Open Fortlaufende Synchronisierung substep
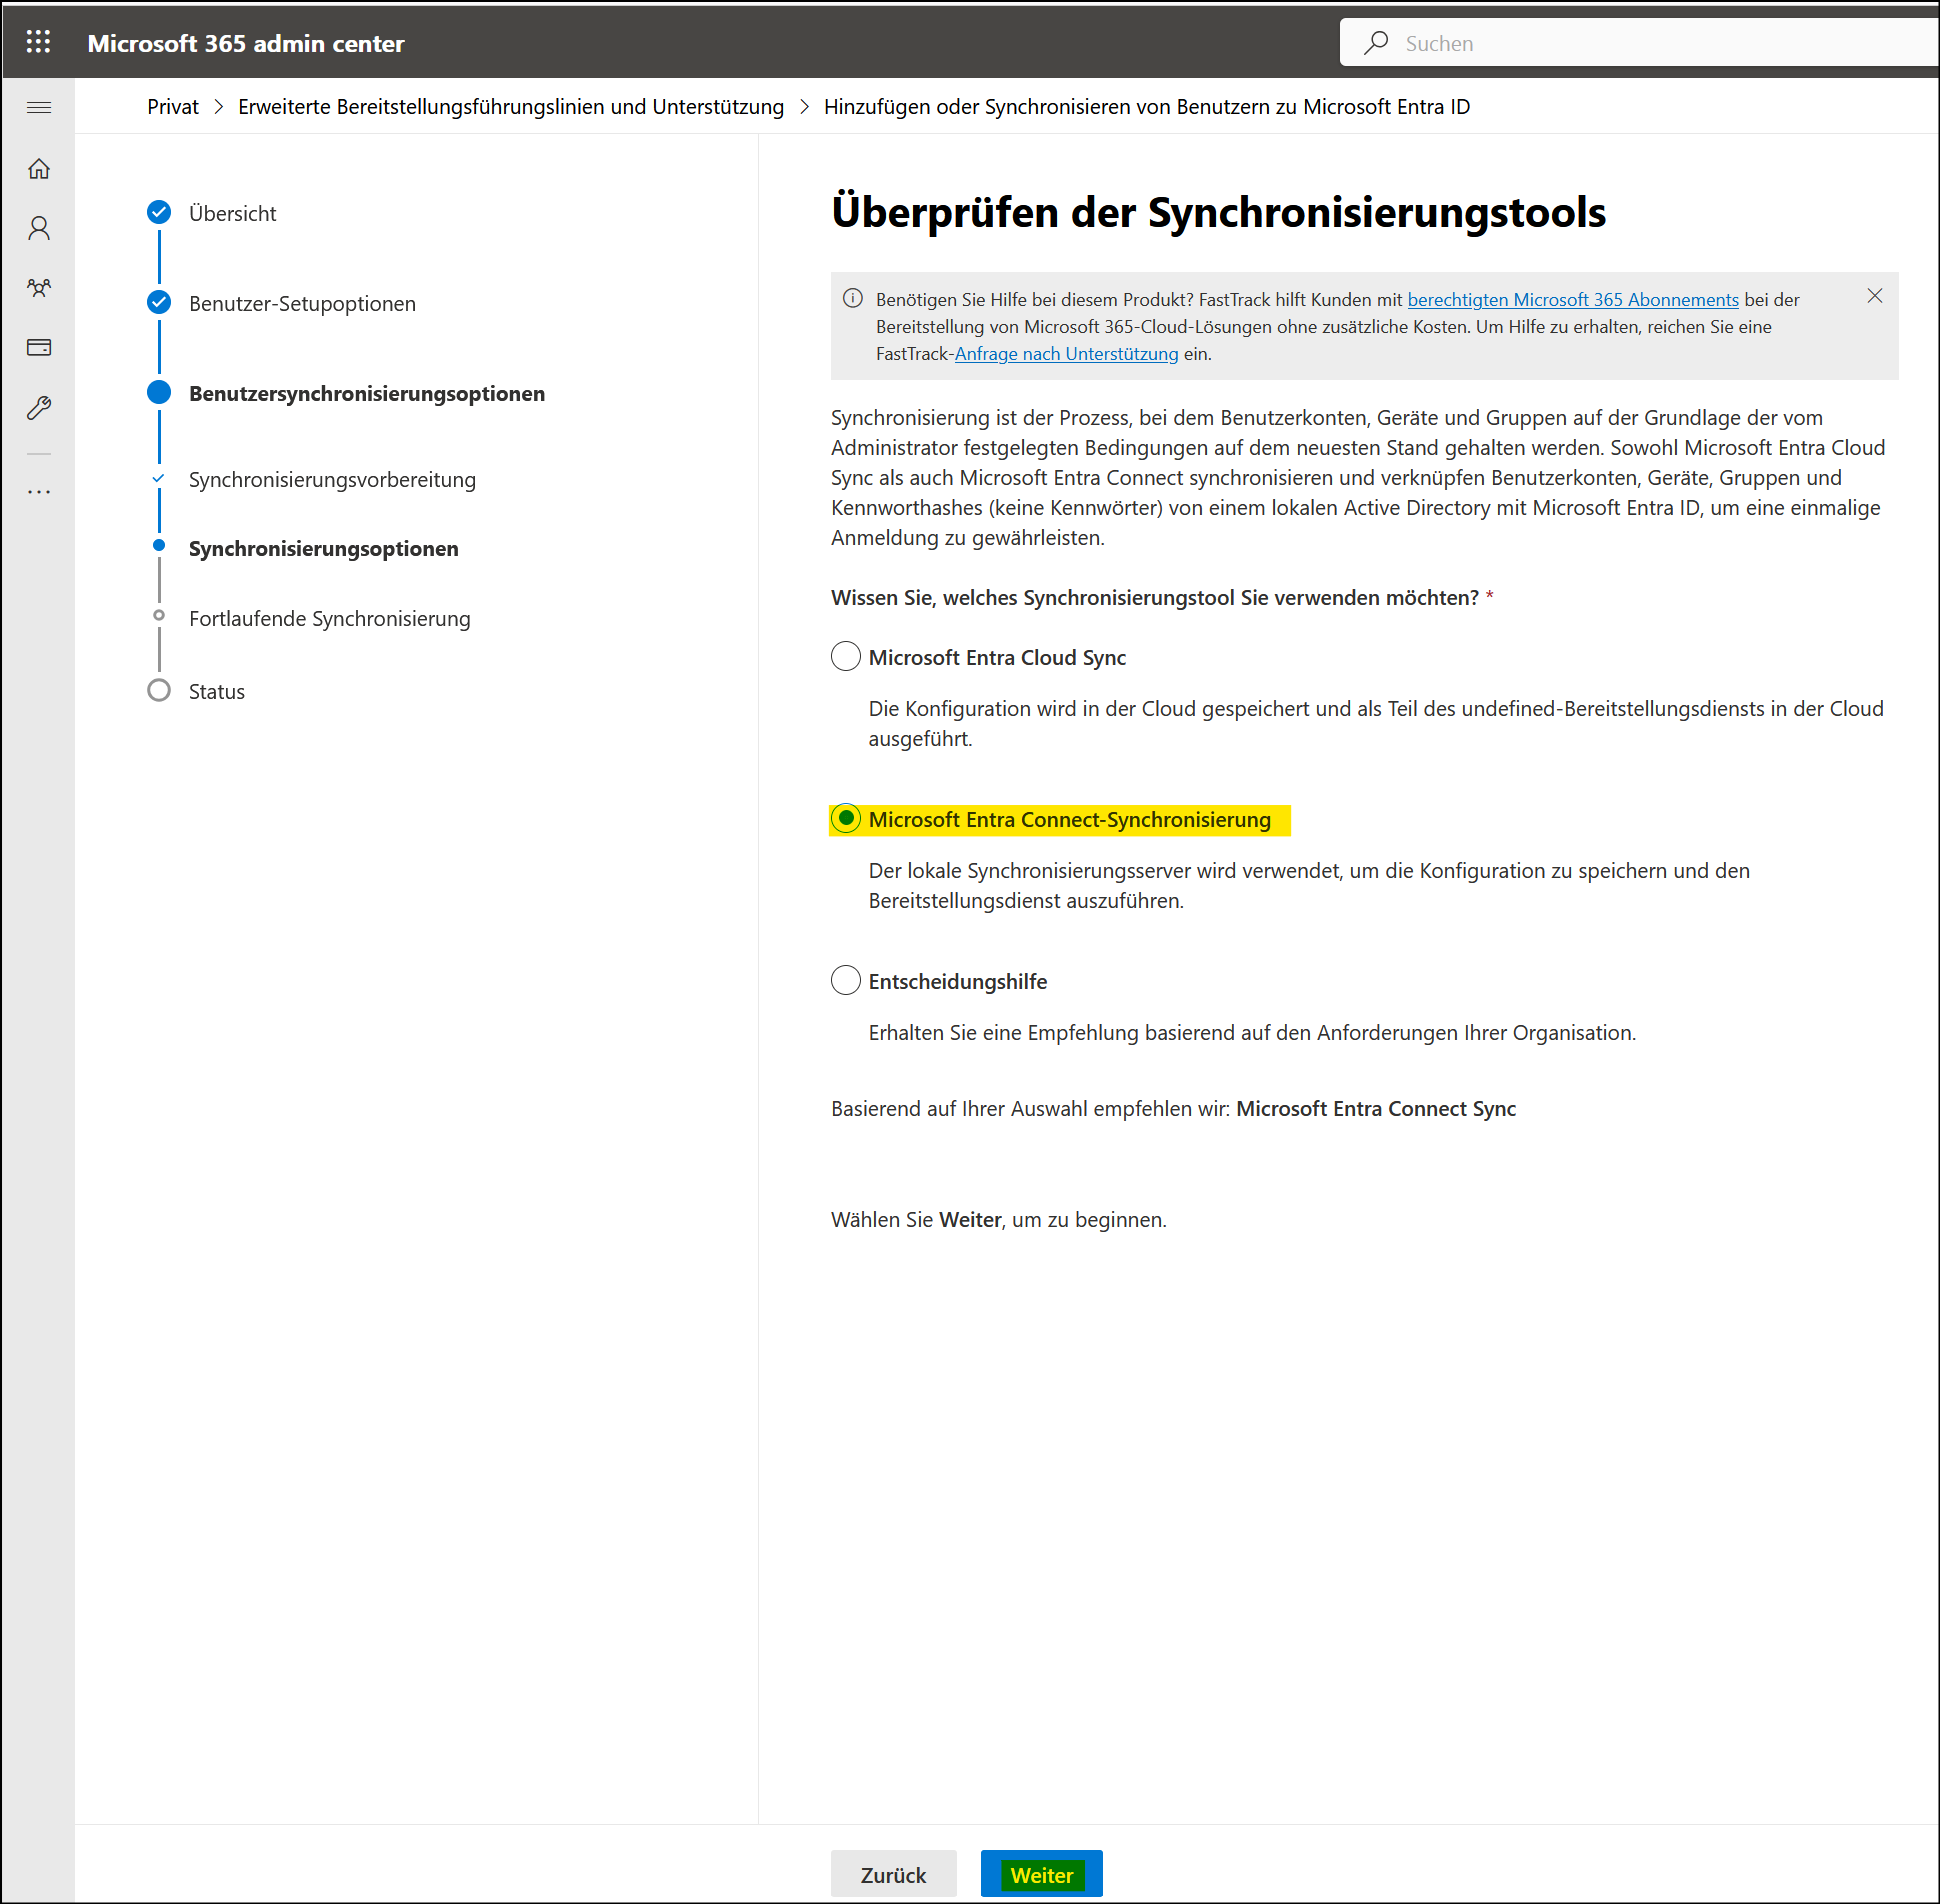 pyautogui.click(x=329, y=618)
